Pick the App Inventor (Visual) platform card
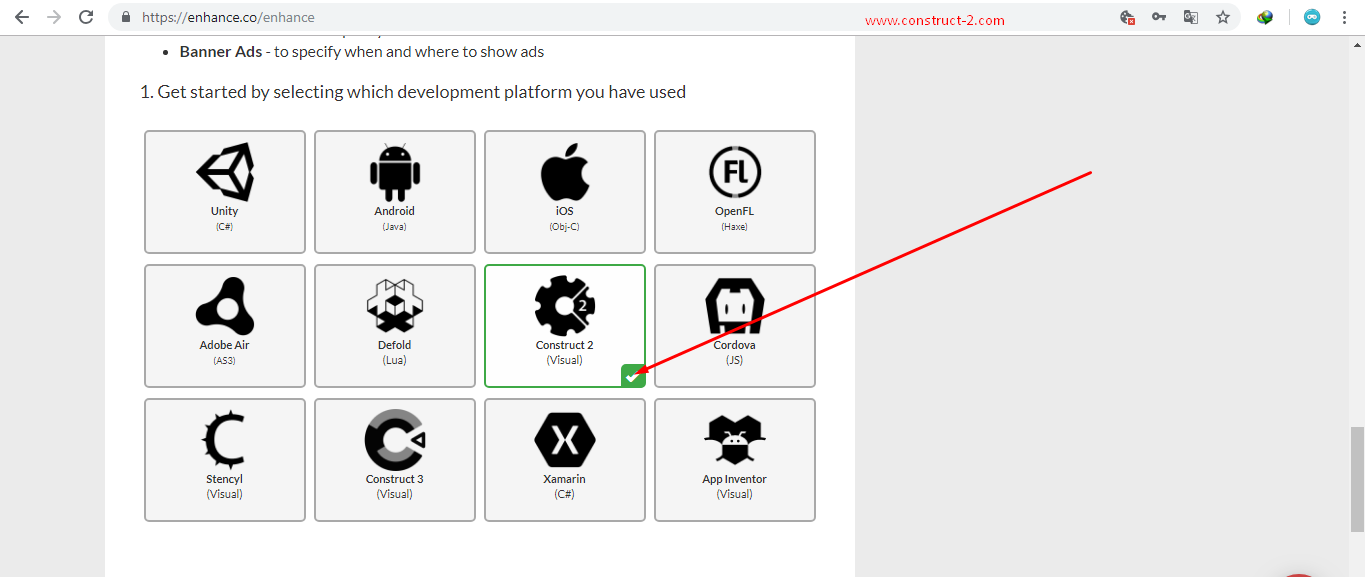 [x=735, y=460]
